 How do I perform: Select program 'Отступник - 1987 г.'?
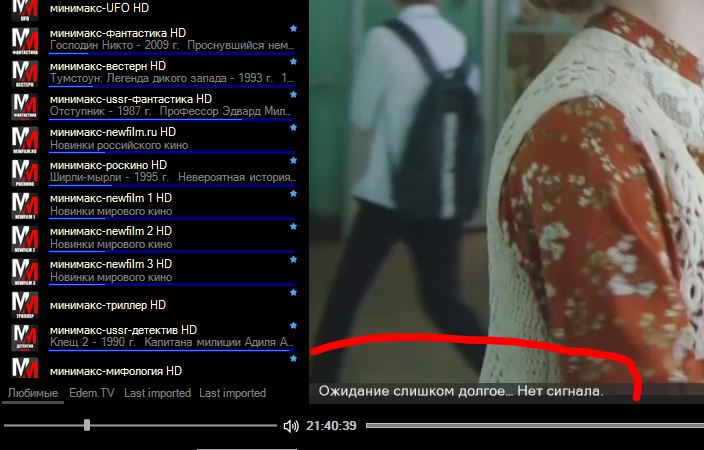(x=101, y=111)
